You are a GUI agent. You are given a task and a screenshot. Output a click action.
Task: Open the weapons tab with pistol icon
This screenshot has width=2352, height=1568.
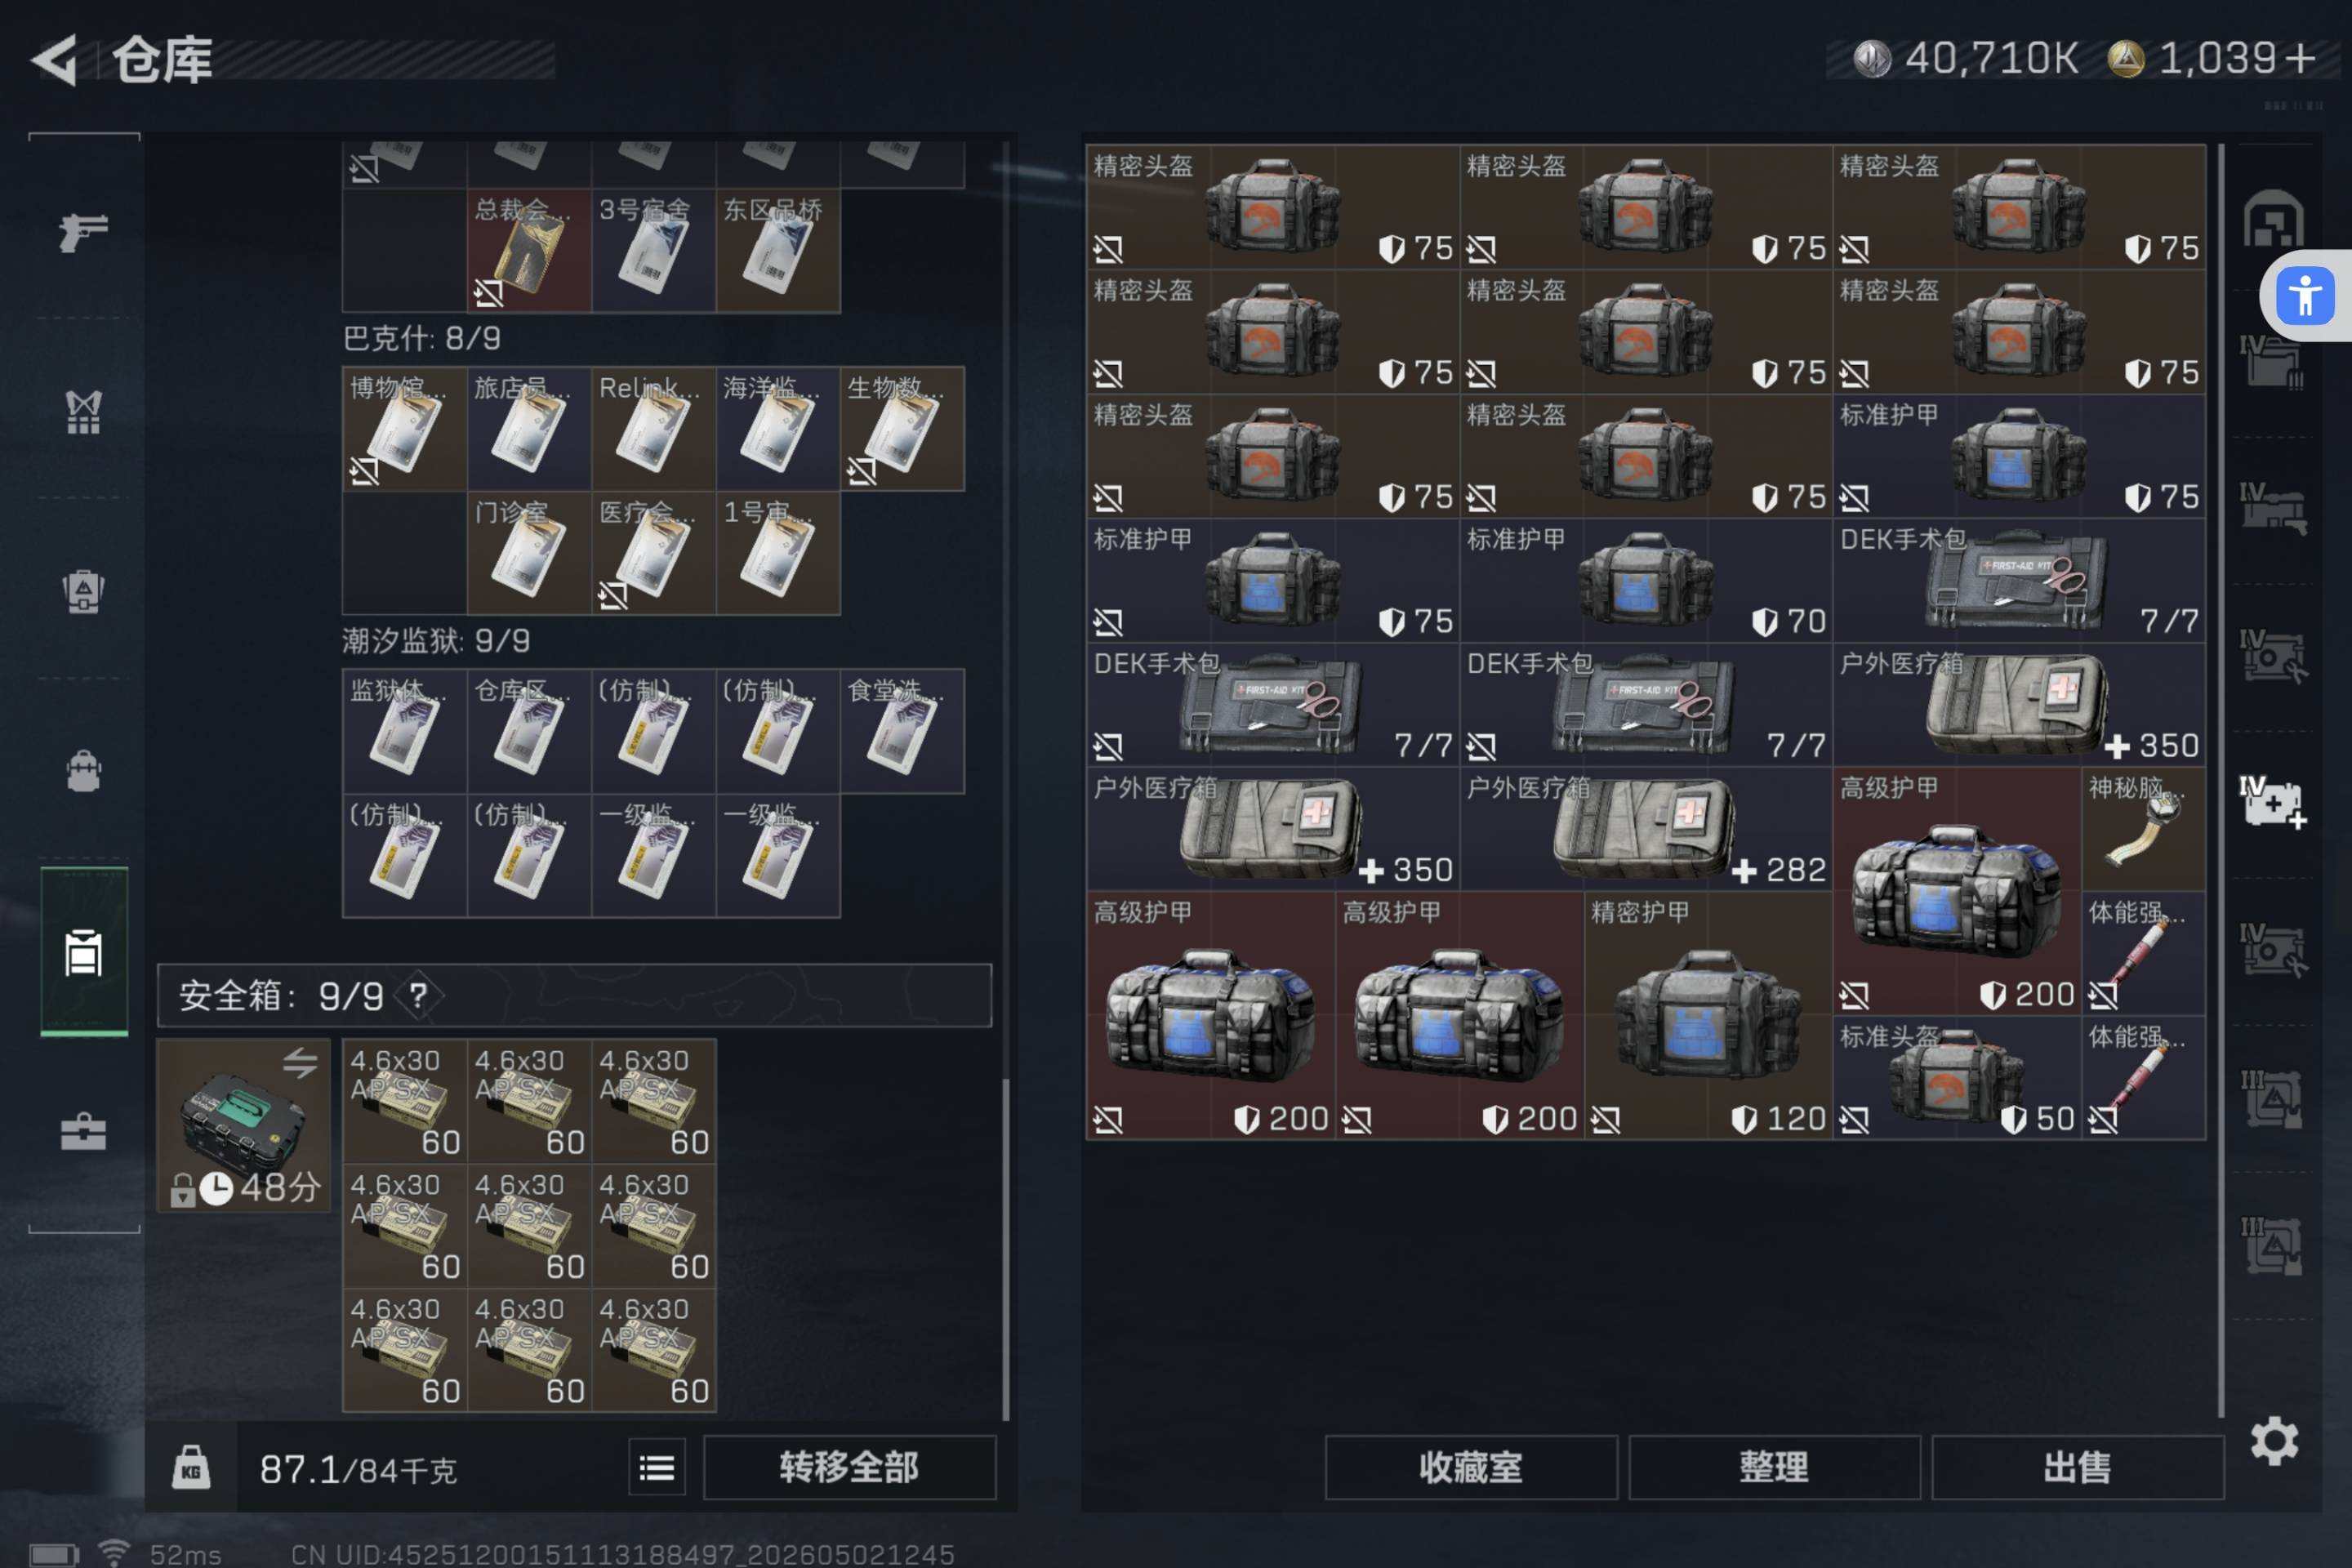[83, 232]
